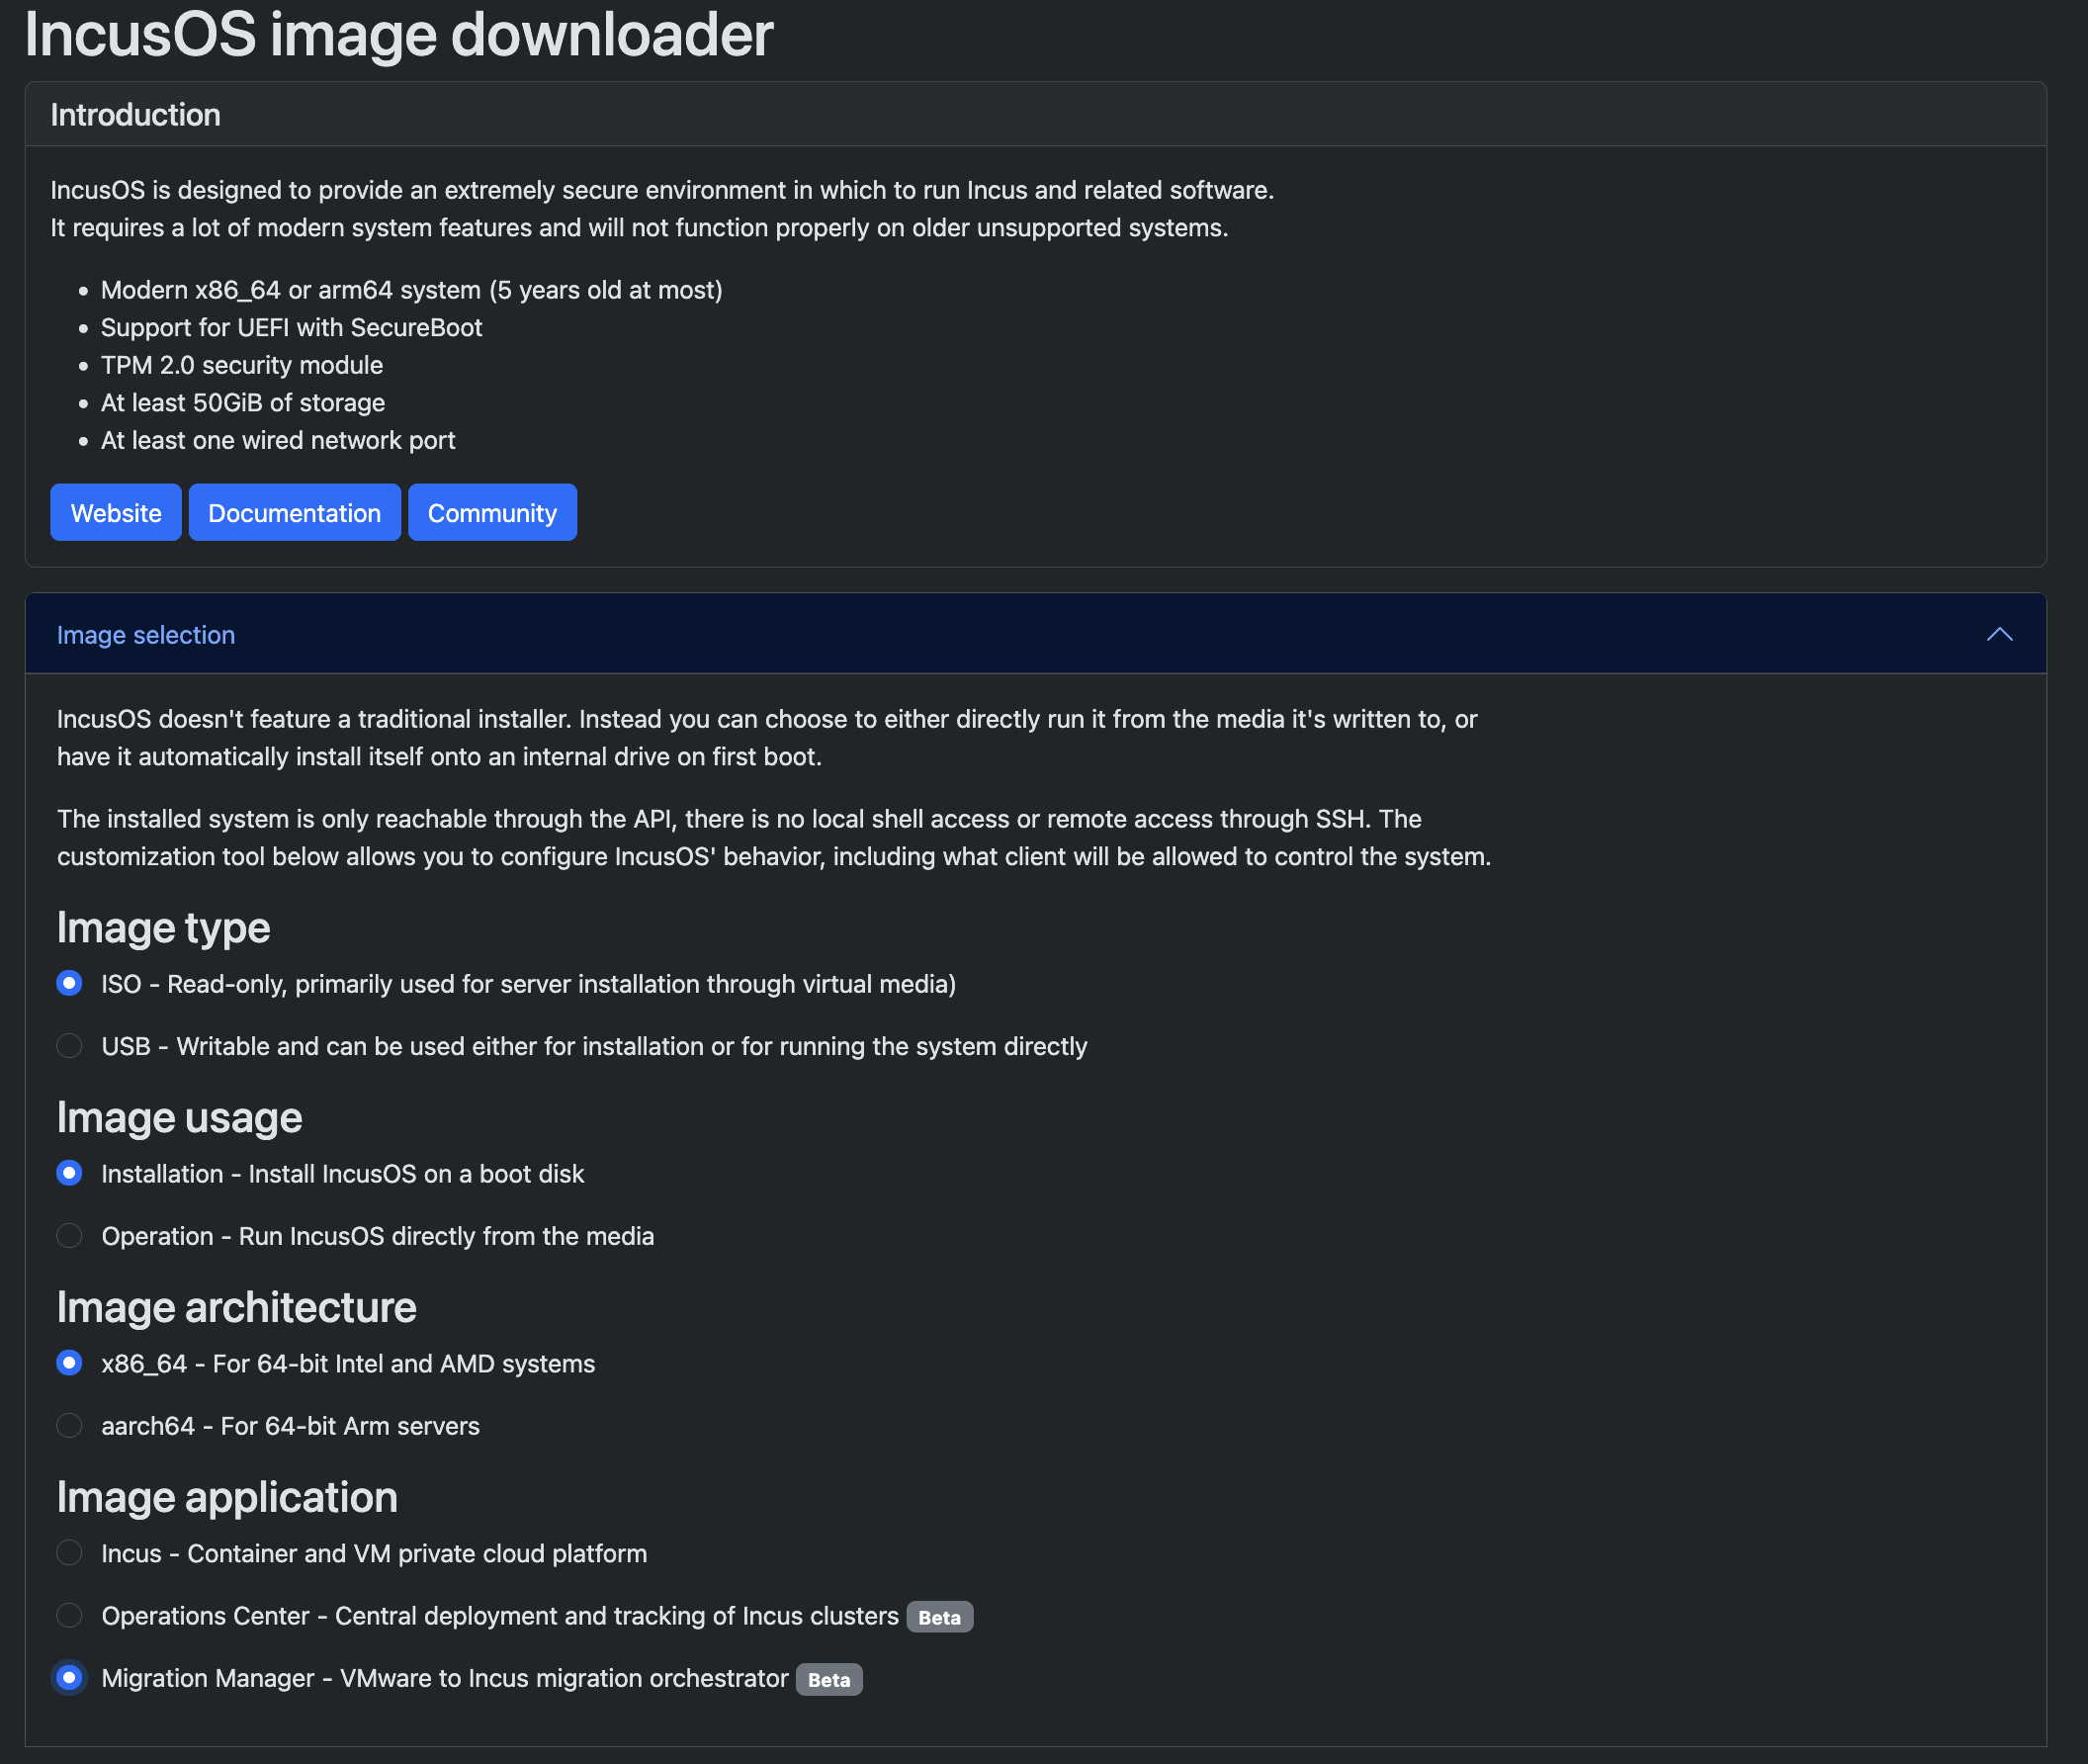Select aarch64 architecture
This screenshot has height=1764, width=2088.
tap(69, 1425)
